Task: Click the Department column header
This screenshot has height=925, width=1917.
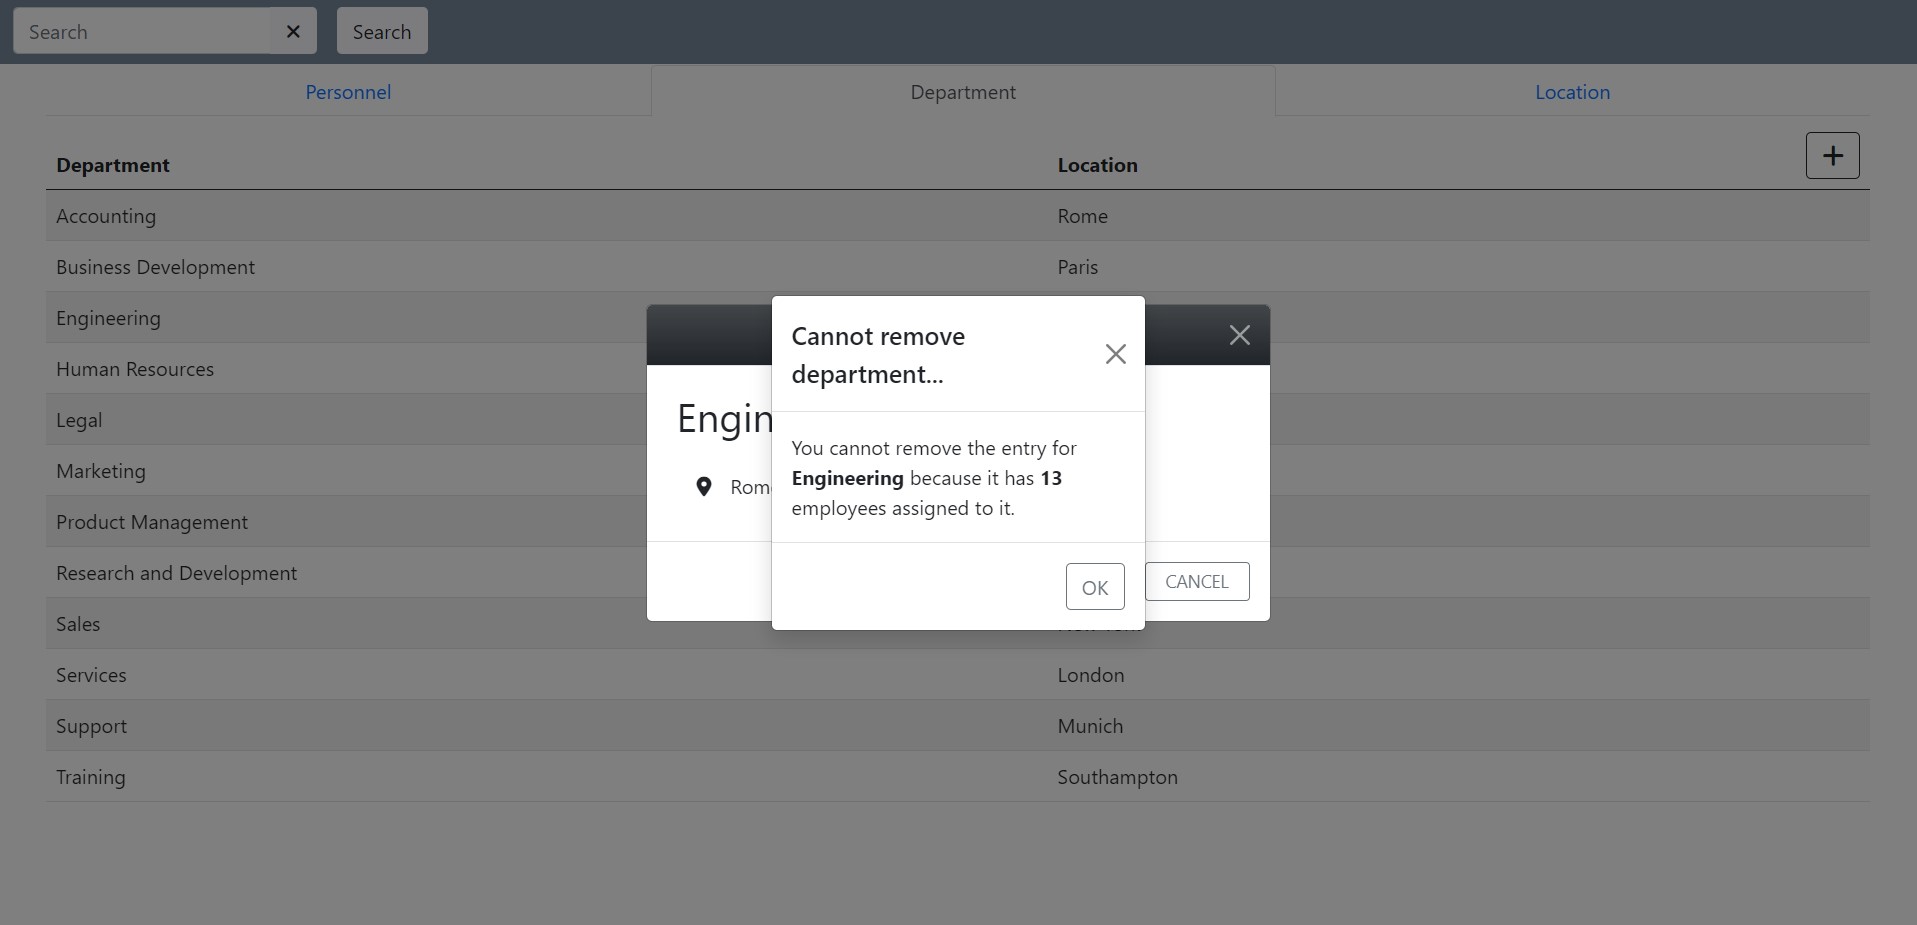Action: click(x=113, y=165)
